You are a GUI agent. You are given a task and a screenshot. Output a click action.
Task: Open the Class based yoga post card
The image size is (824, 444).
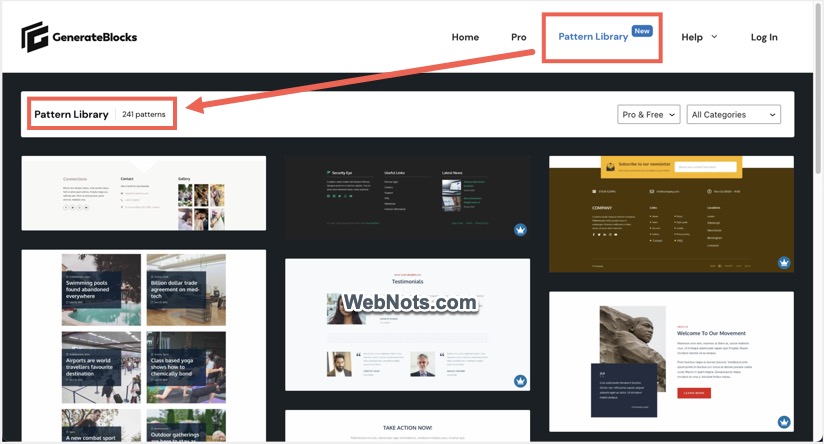click(186, 367)
